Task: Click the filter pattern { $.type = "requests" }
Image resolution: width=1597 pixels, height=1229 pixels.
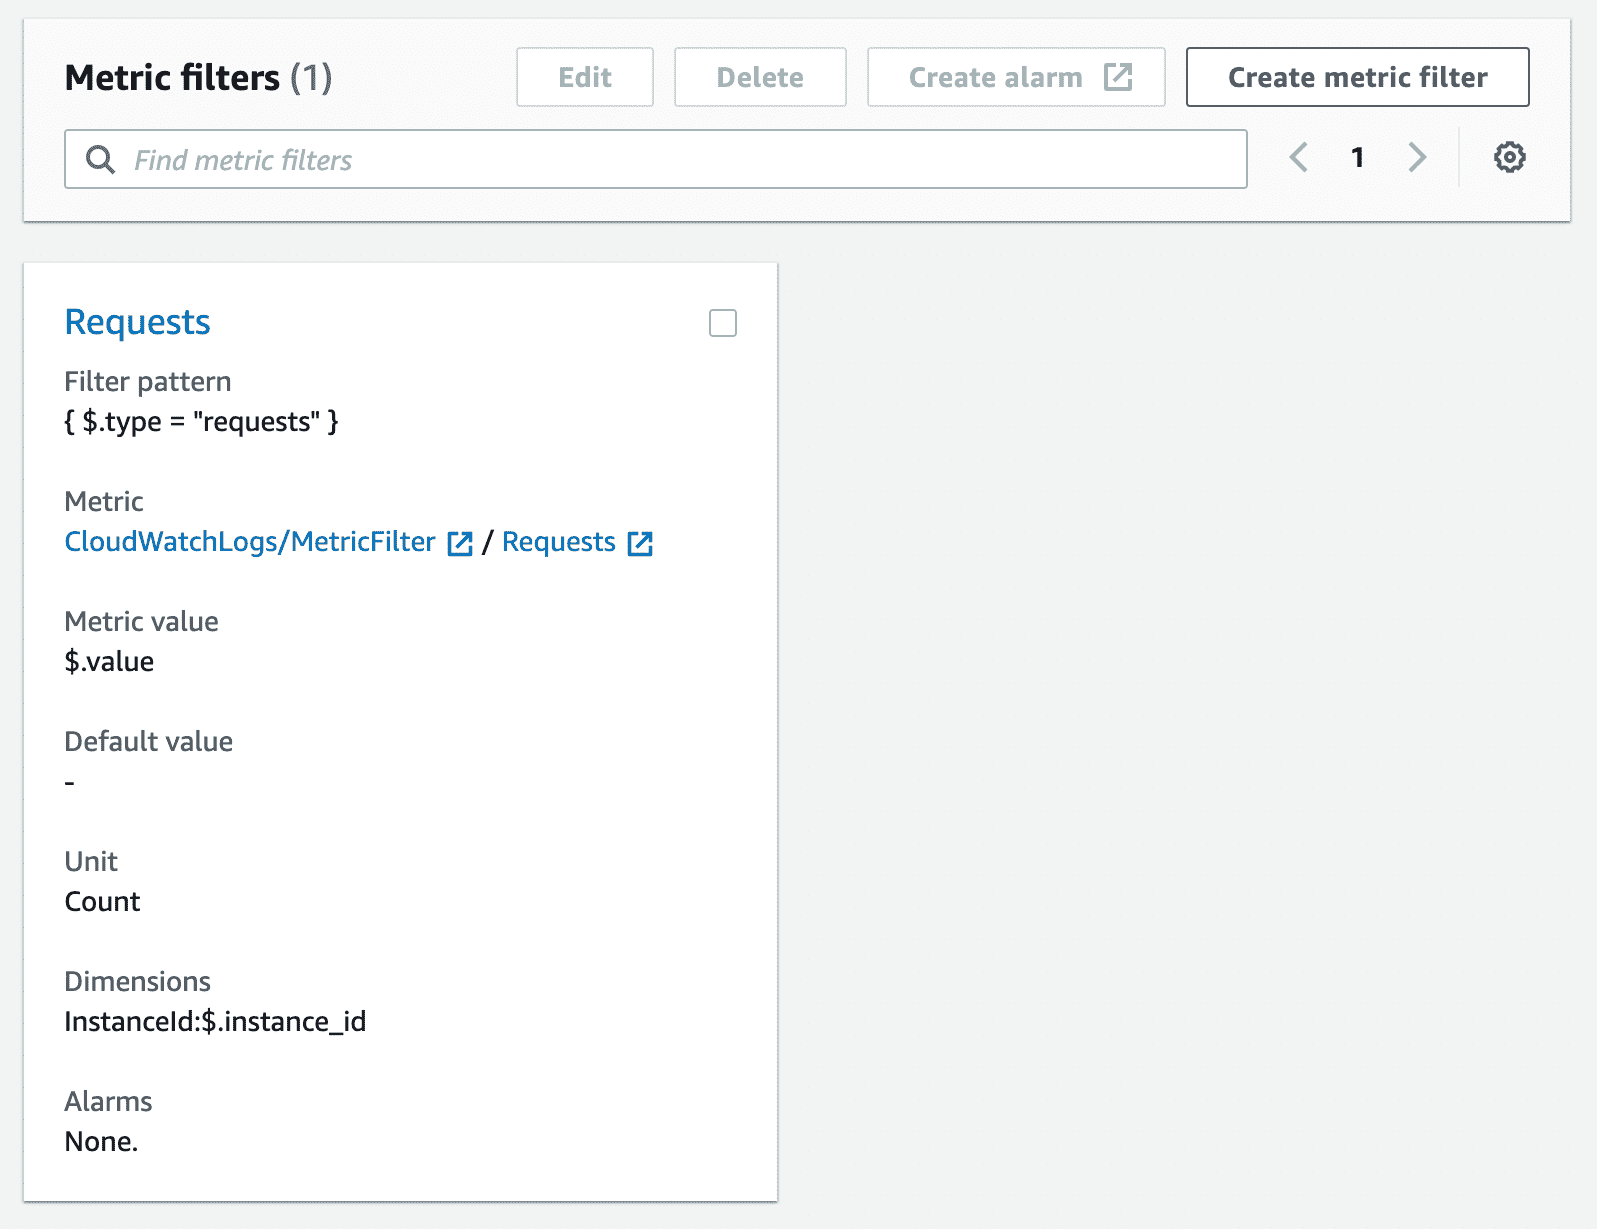Action: point(201,422)
